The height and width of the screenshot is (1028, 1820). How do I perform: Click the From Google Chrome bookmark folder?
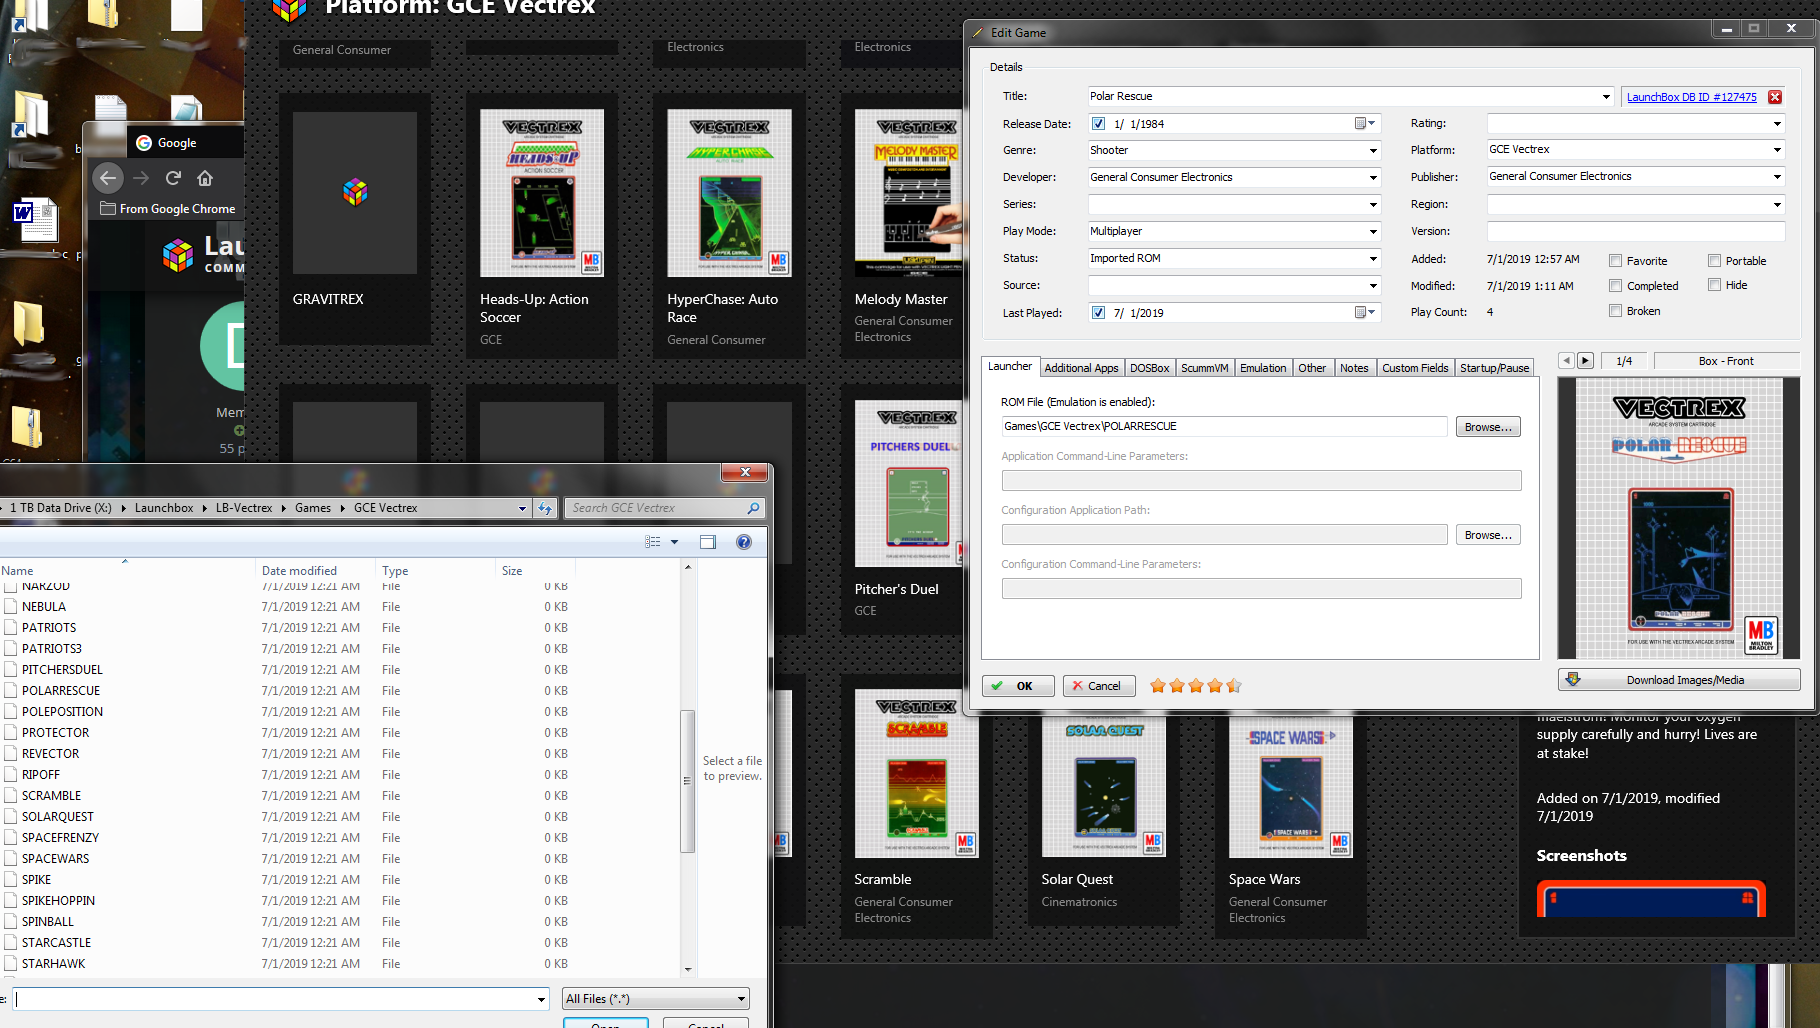168,209
